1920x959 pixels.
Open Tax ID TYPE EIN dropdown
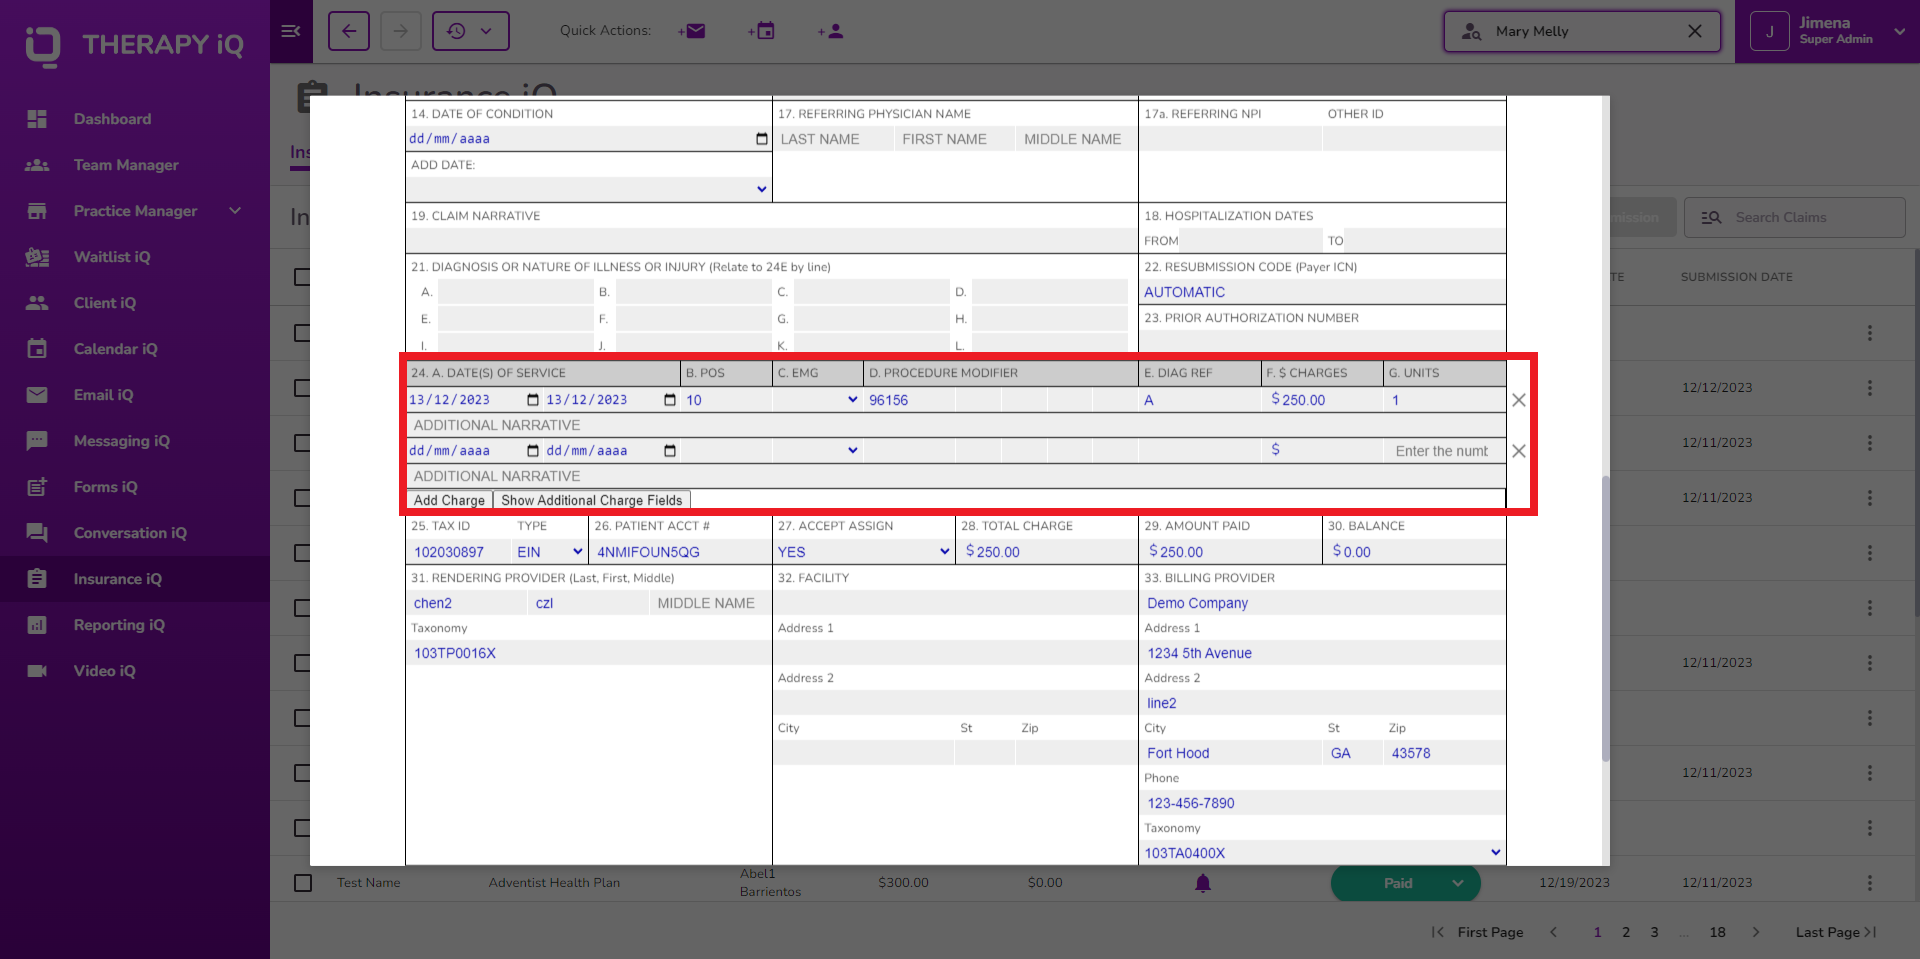(x=549, y=552)
